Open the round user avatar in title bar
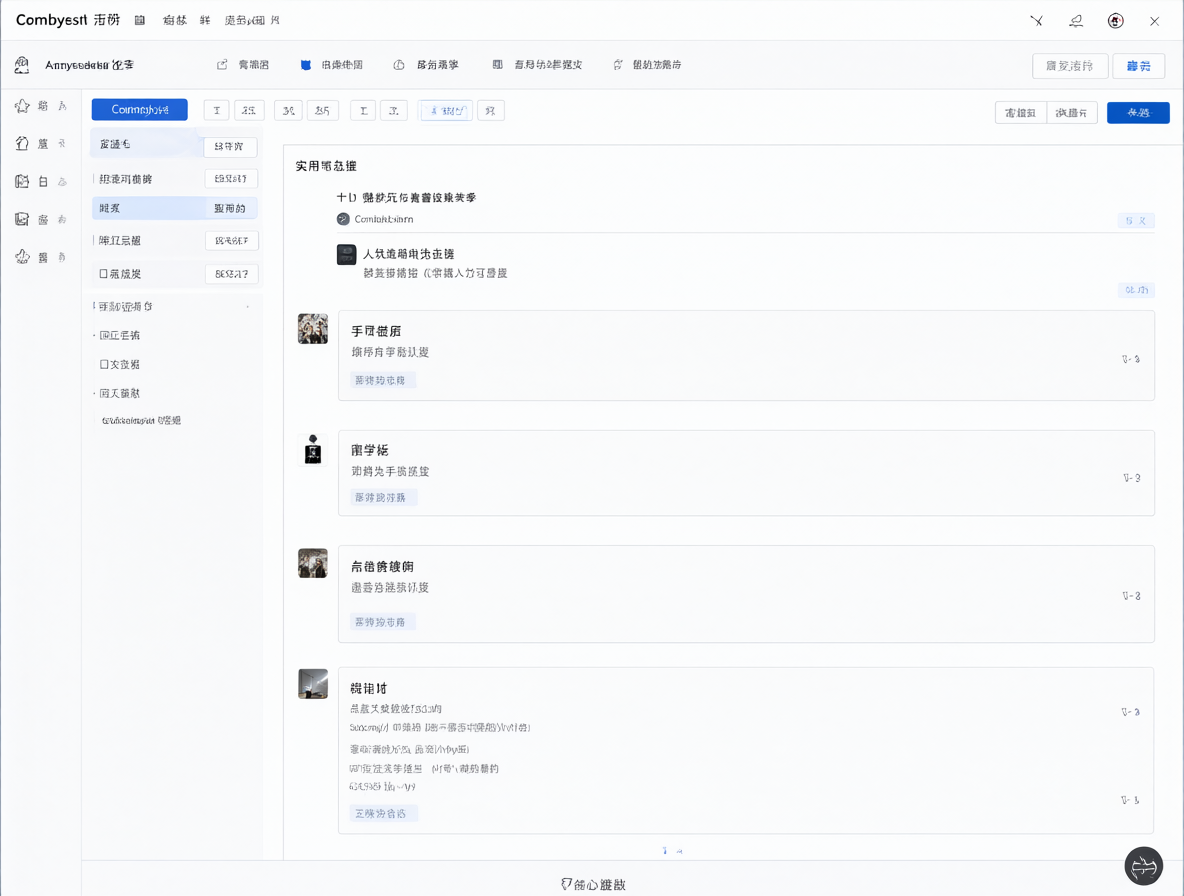This screenshot has width=1184, height=896. 1115,21
